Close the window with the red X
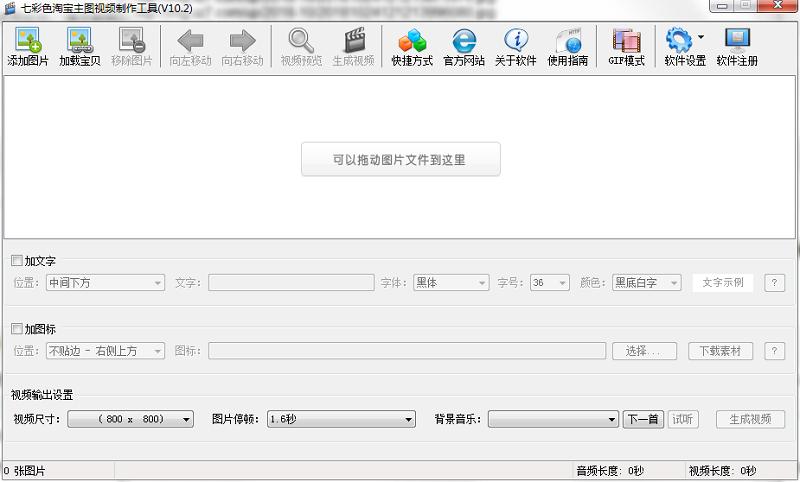Image resolution: width=800 pixels, height=482 pixels. click(x=778, y=6)
